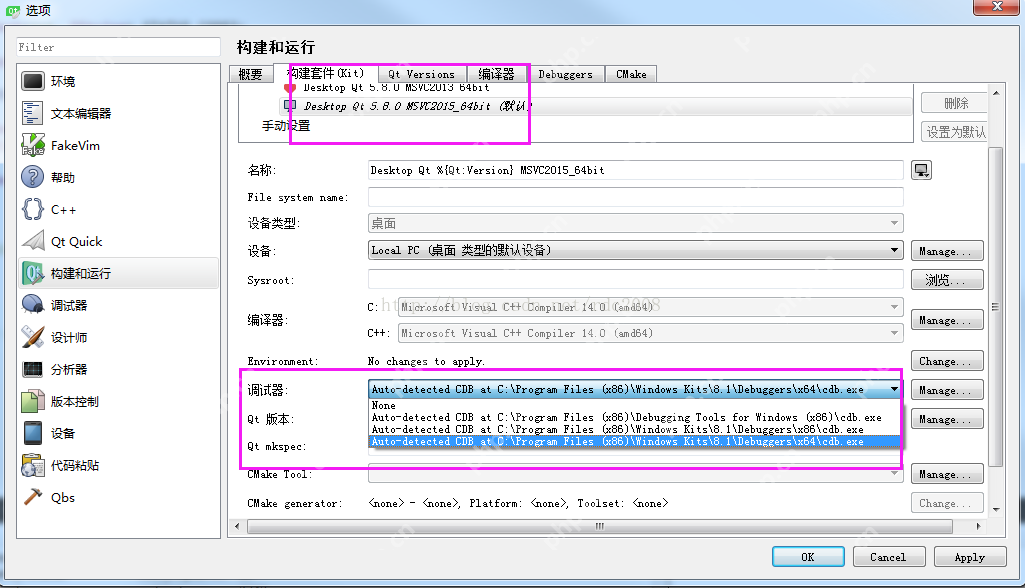Pick the Debugging Tools for Windows (x86) cdb.exe option
Image resolution: width=1025 pixels, height=588 pixels.
[634, 417]
